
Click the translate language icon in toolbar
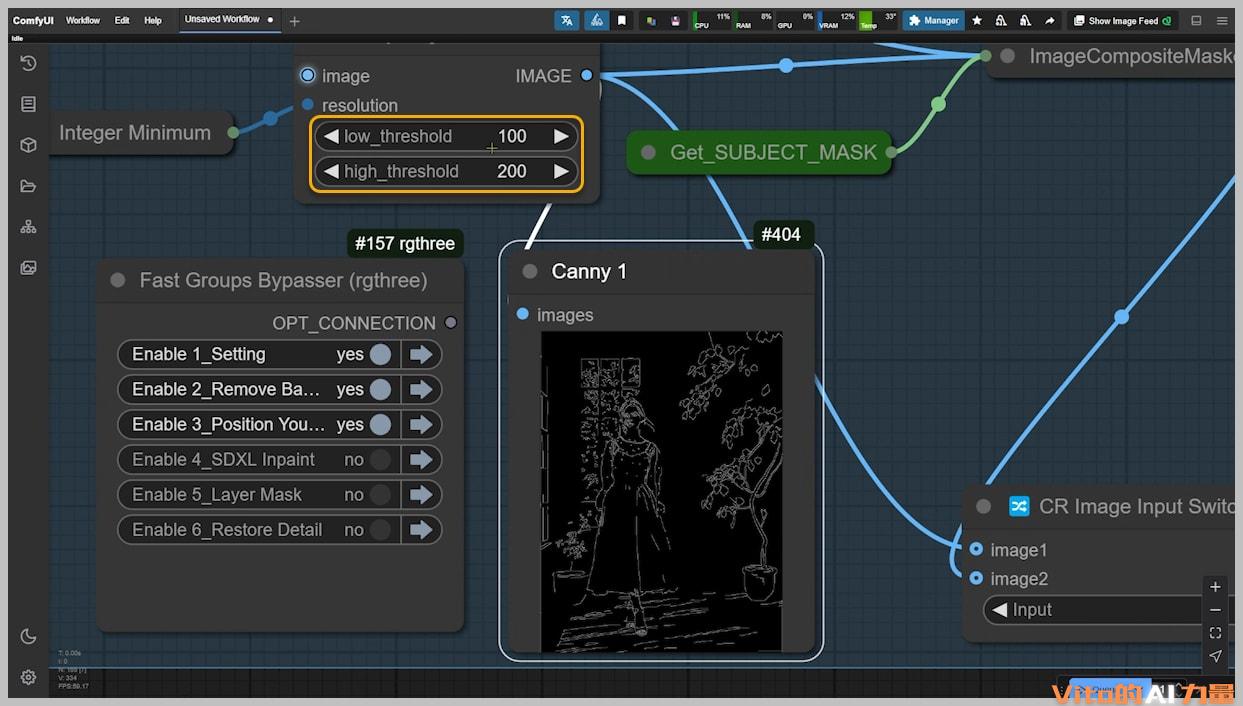(567, 20)
